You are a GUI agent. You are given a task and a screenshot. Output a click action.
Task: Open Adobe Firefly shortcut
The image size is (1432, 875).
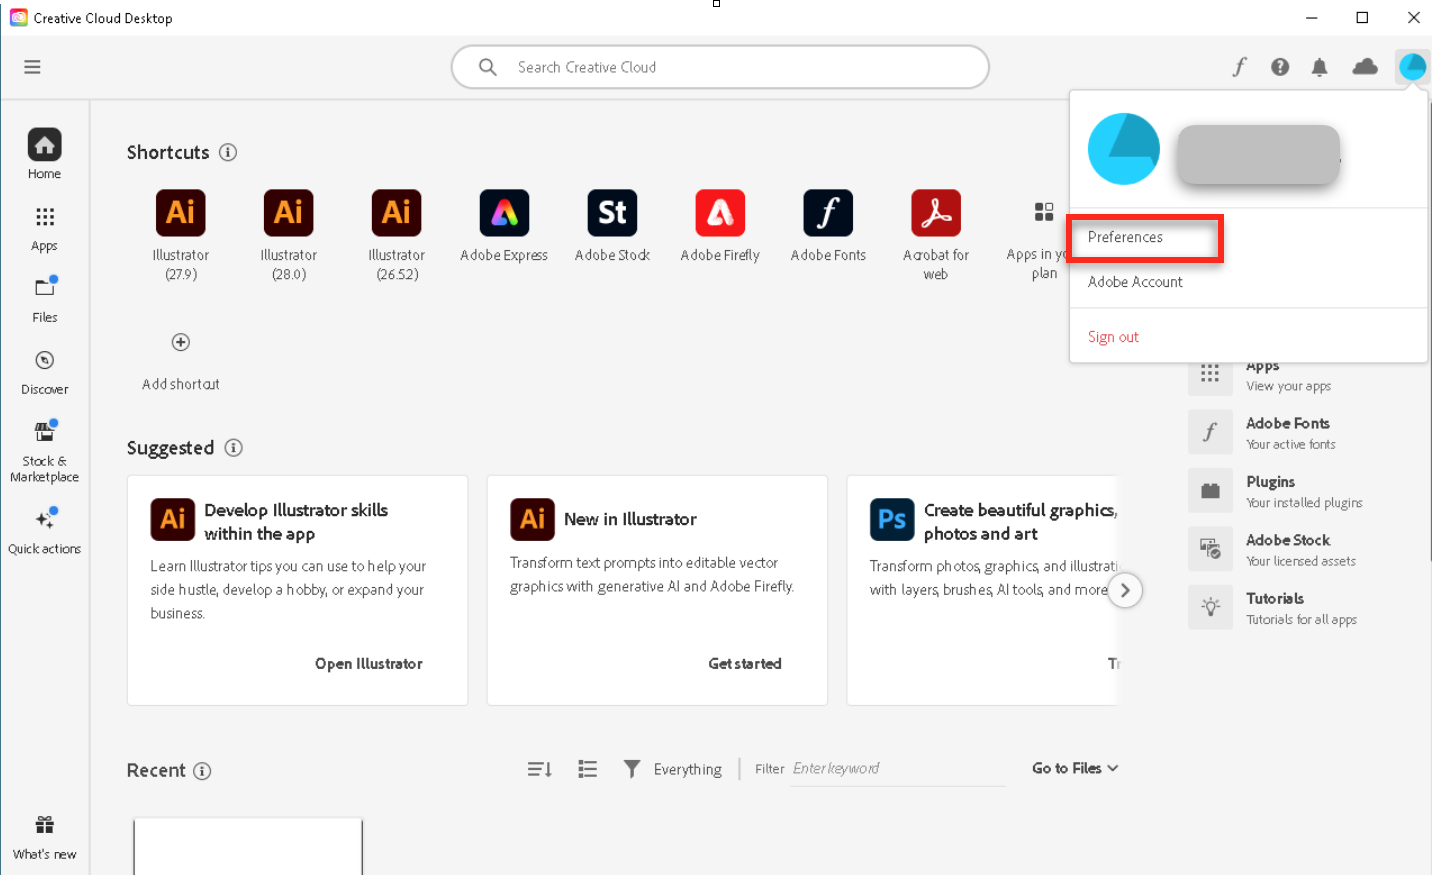[x=720, y=226]
